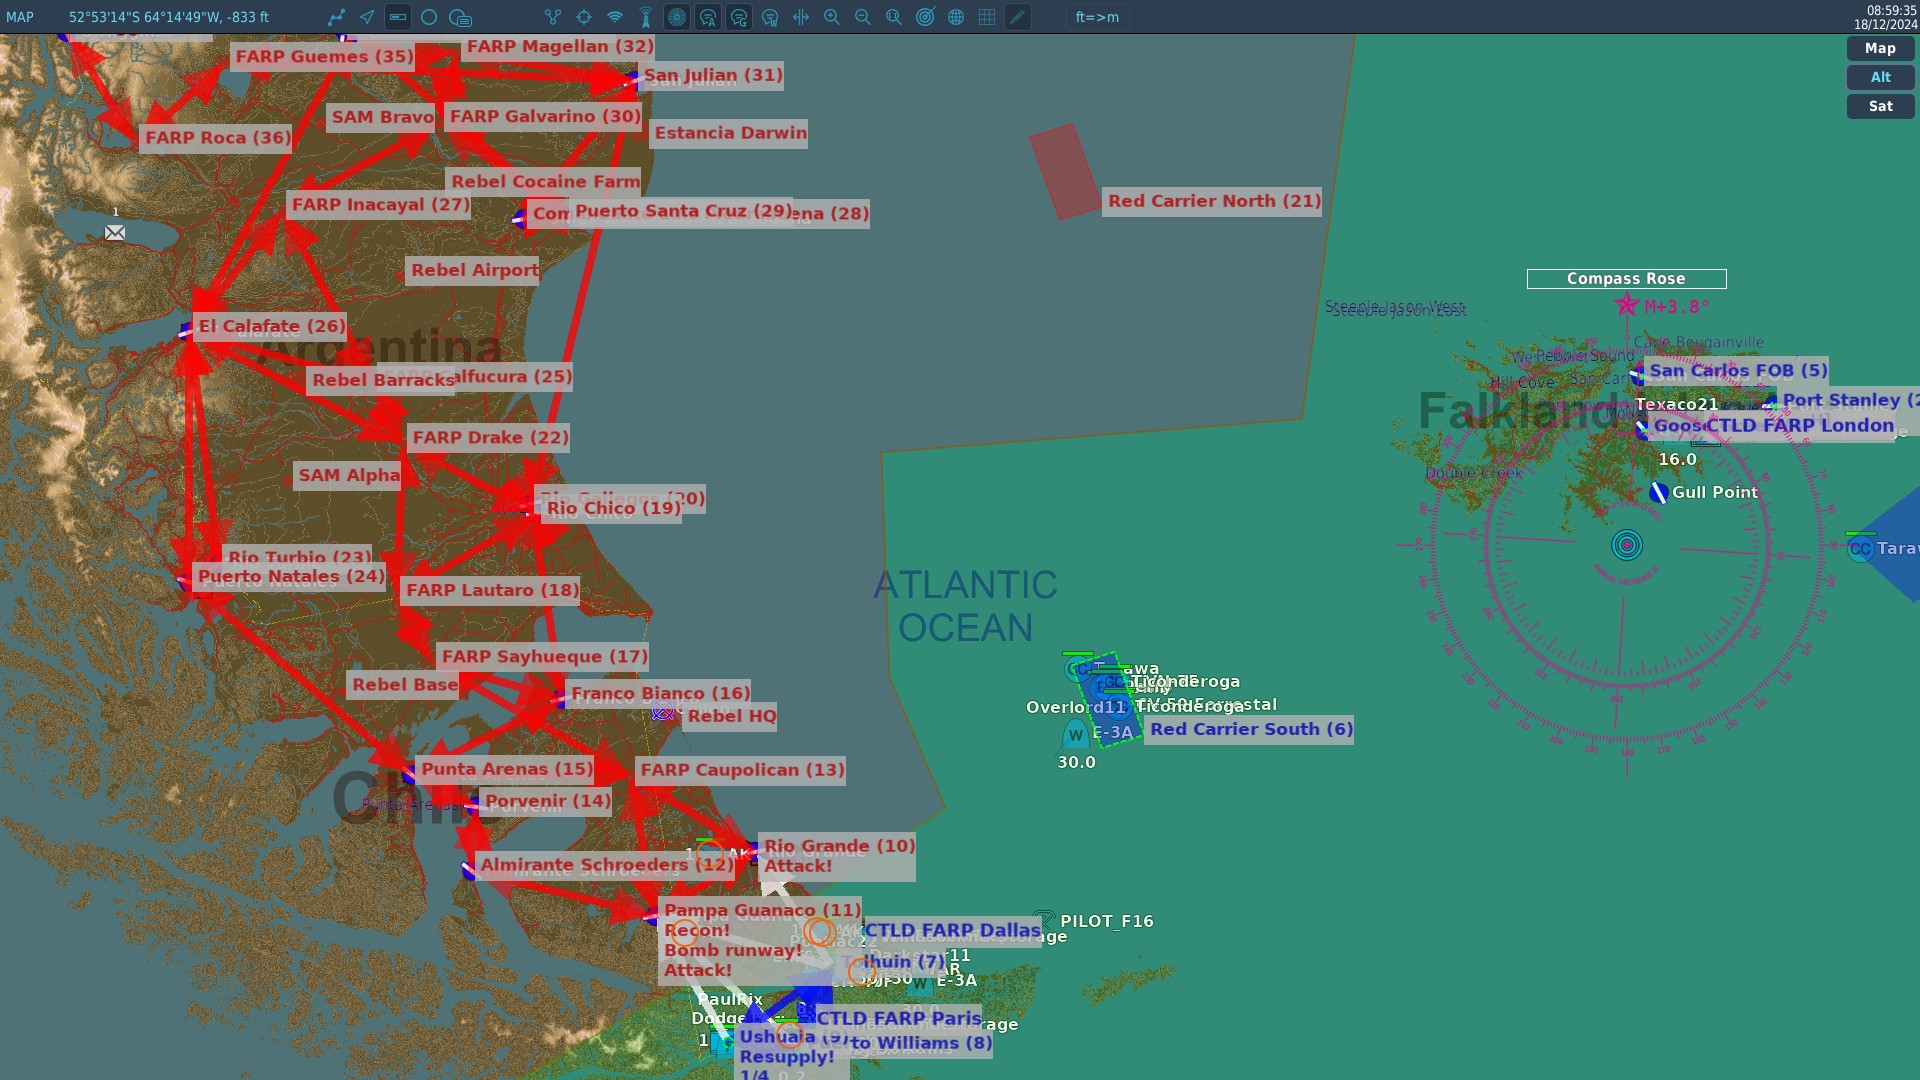Click the 'Red Carrier South (6)' label

[1250, 729]
